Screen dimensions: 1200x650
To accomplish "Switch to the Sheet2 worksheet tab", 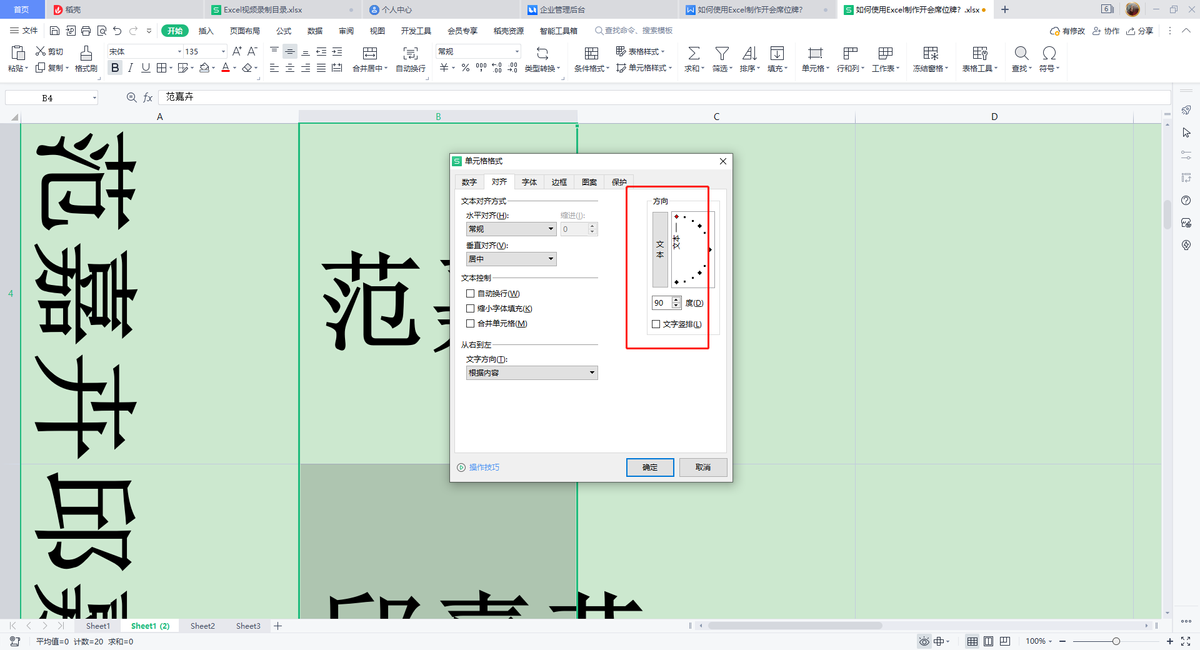I will click(203, 626).
